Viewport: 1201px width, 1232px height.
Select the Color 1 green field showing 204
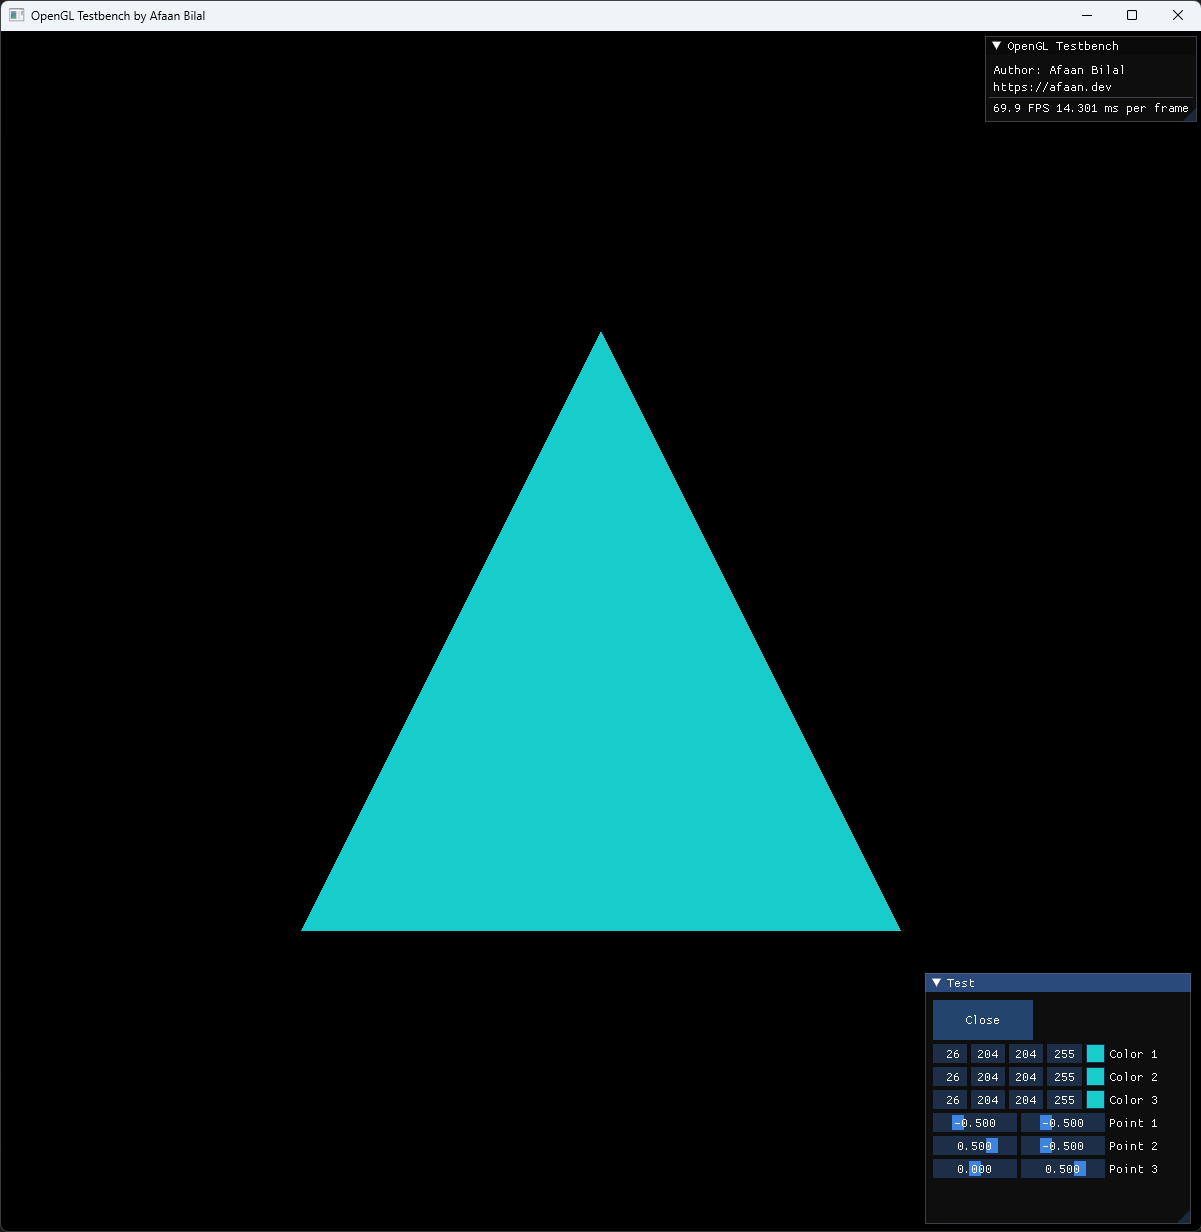click(988, 1054)
